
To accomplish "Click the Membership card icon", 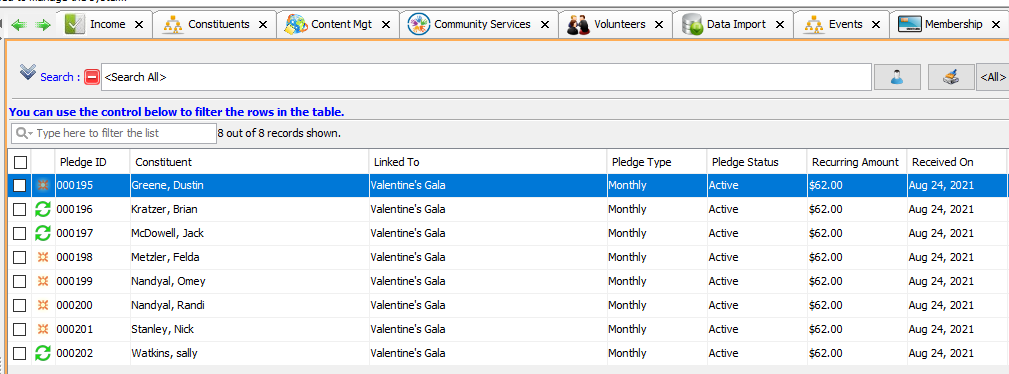I will [909, 24].
